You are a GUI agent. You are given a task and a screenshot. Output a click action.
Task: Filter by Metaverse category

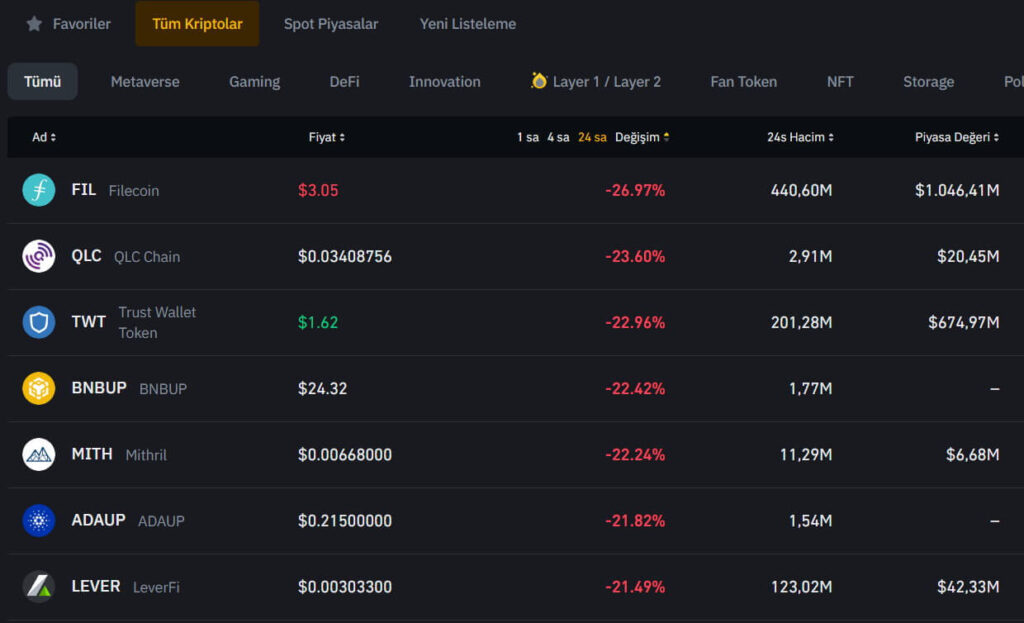pos(145,82)
